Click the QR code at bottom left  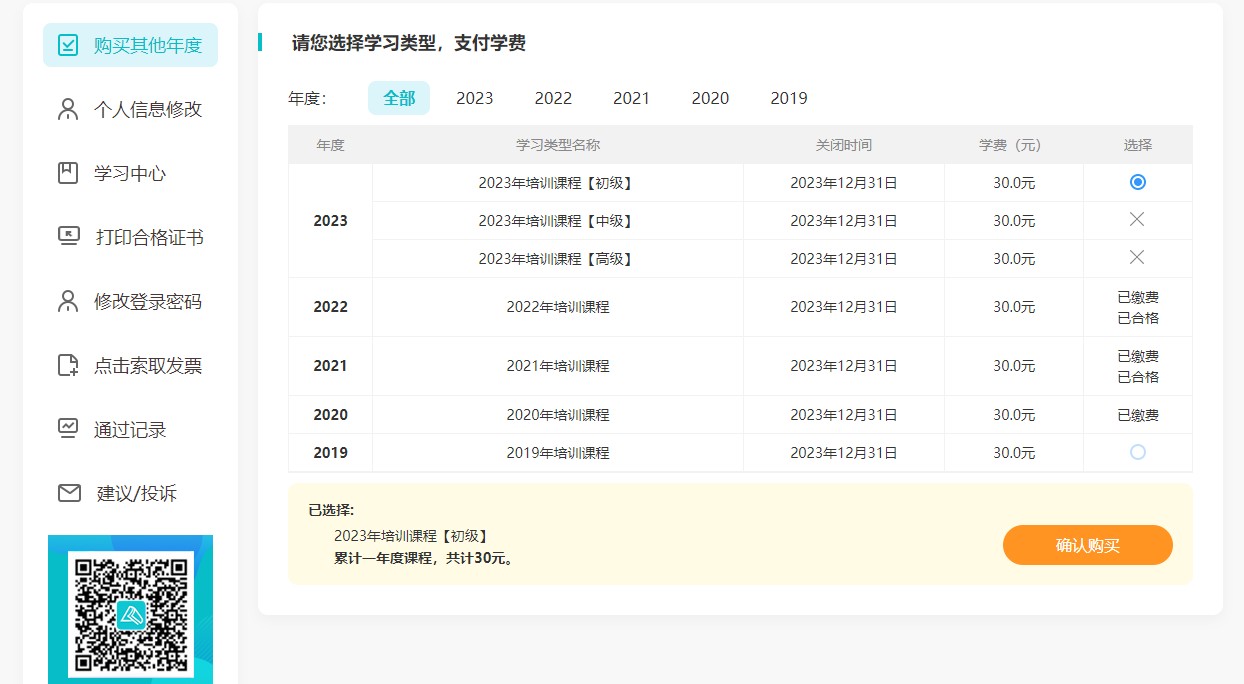click(x=130, y=610)
